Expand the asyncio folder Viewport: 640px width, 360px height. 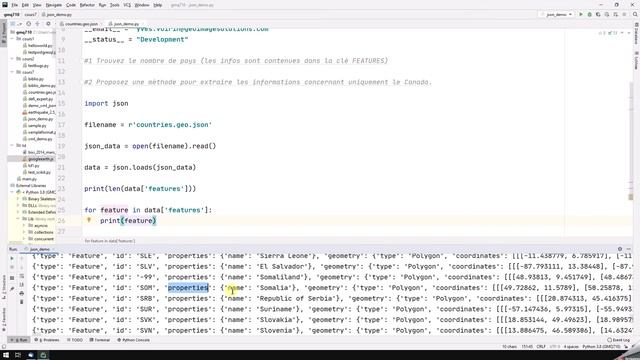[x=24, y=225]
